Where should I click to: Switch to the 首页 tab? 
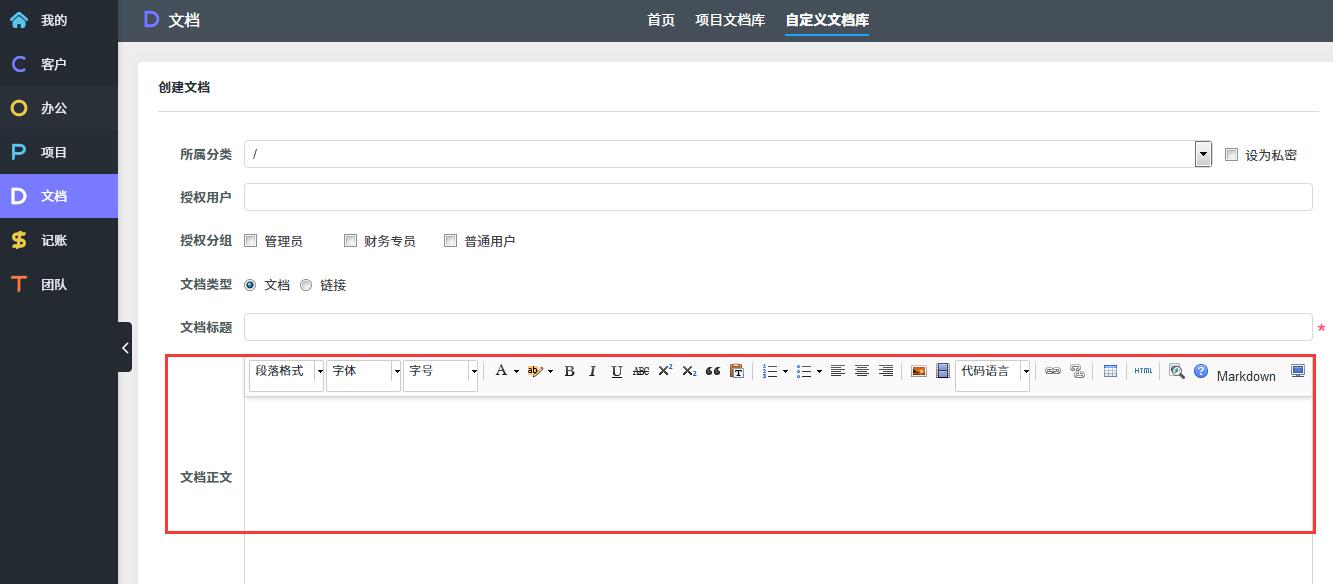tap(661, 20)
